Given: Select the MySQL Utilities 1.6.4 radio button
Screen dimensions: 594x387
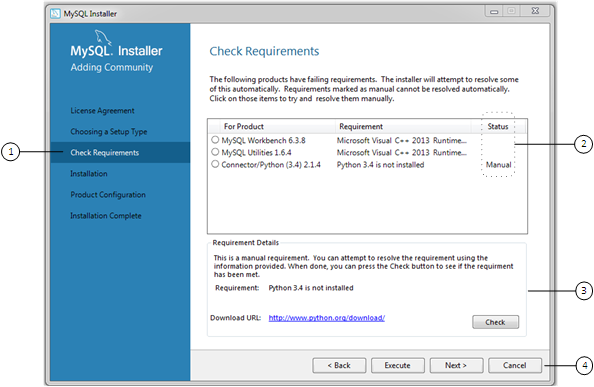Looking at the screenshot, I should tap(215, 152).
